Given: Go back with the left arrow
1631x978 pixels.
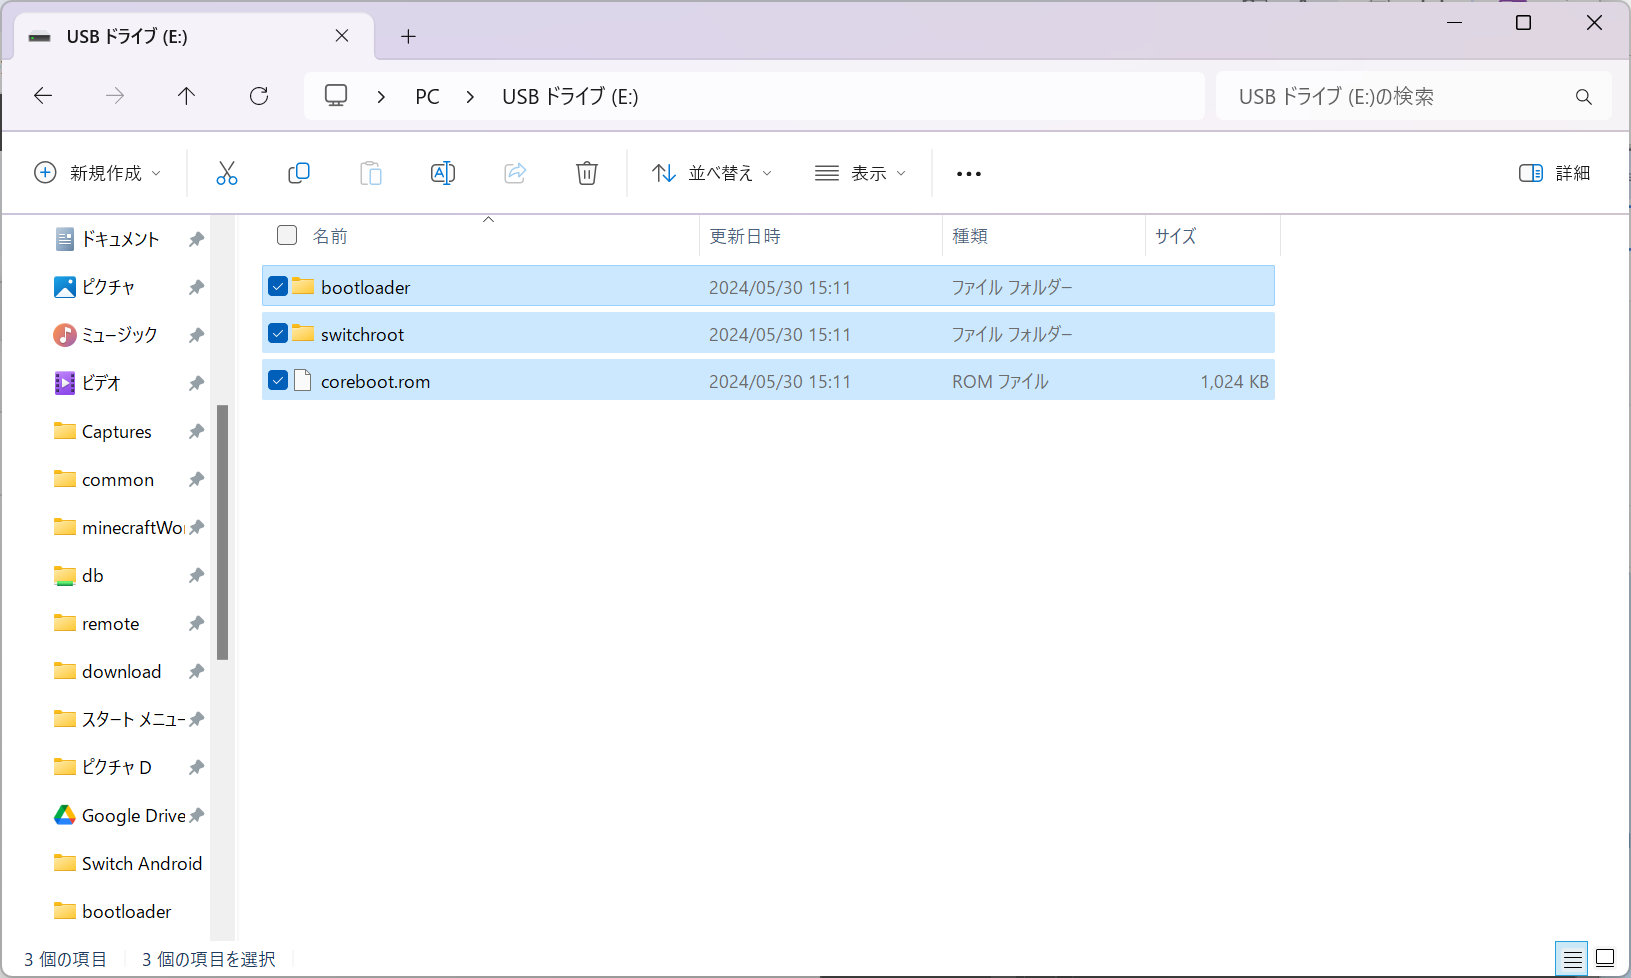Looking at the screenshot, I should pos(43,96).
